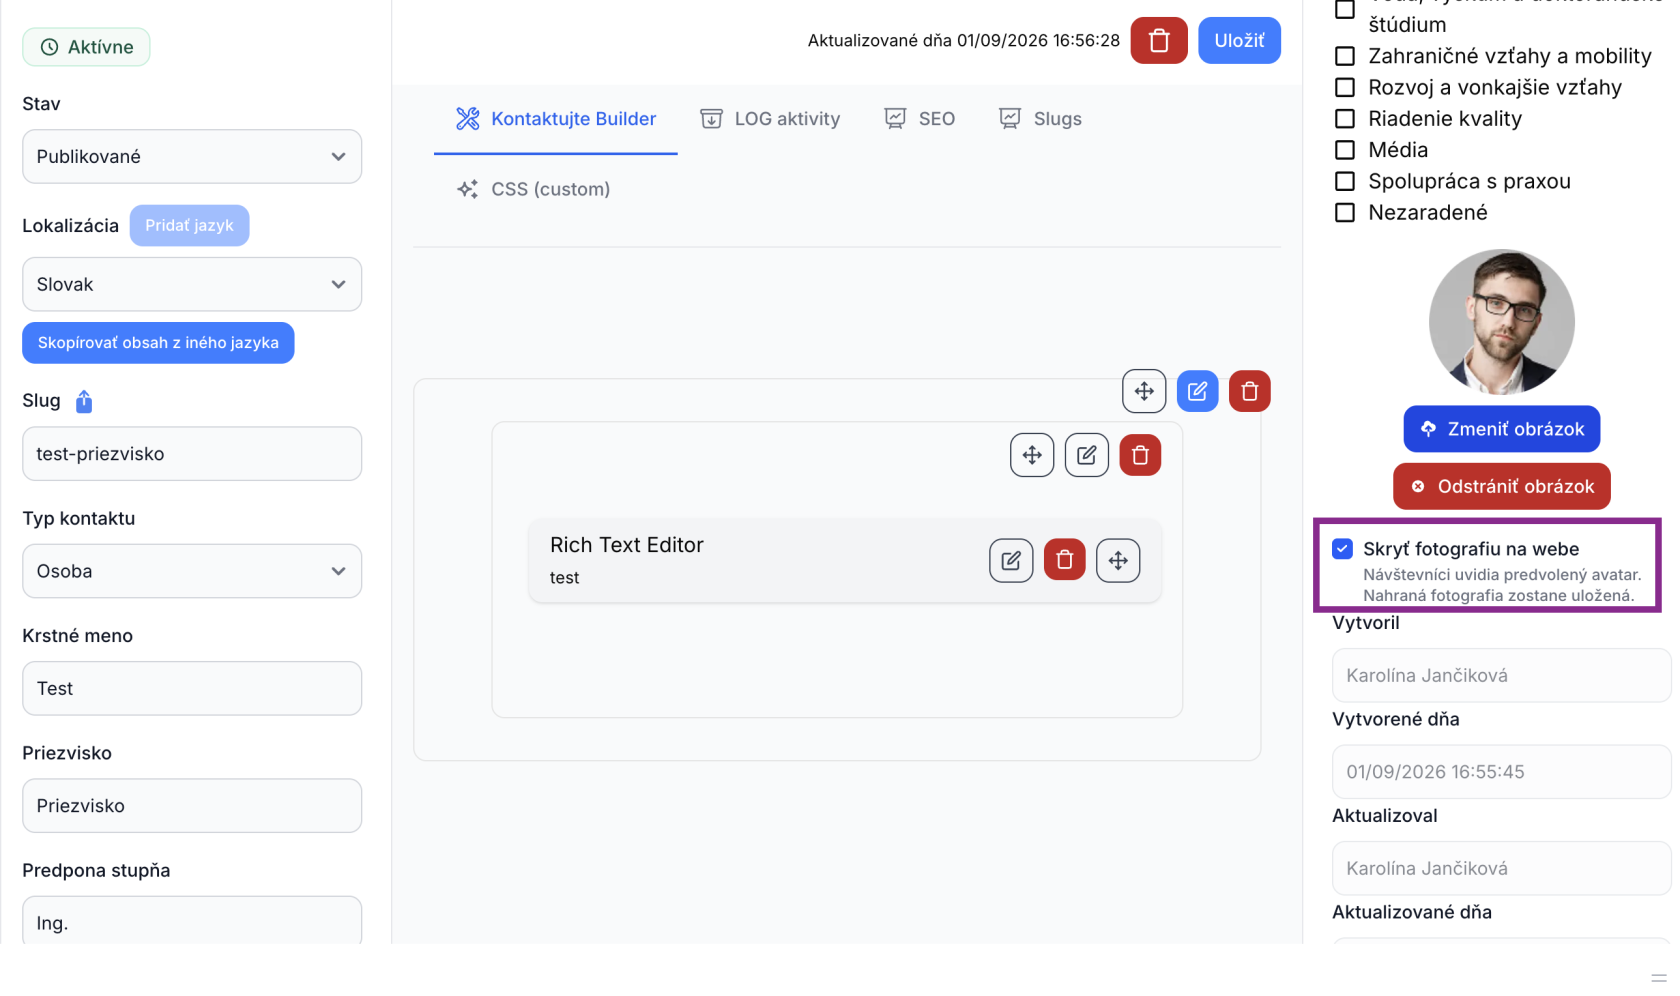This screenshot has width=1680, height=996.
Task: Click the red delete trash icon beside Uložiť
Action: (1159, 41)
